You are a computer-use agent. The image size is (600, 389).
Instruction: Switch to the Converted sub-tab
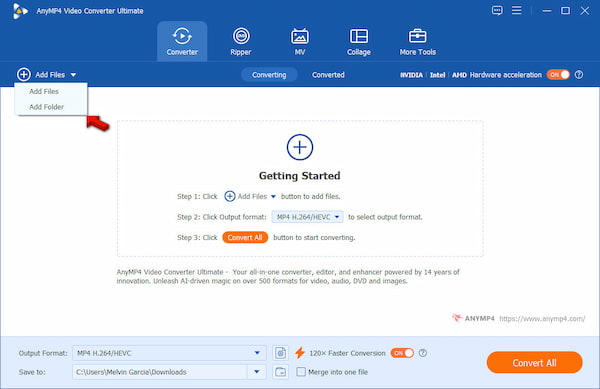point(328,75)
